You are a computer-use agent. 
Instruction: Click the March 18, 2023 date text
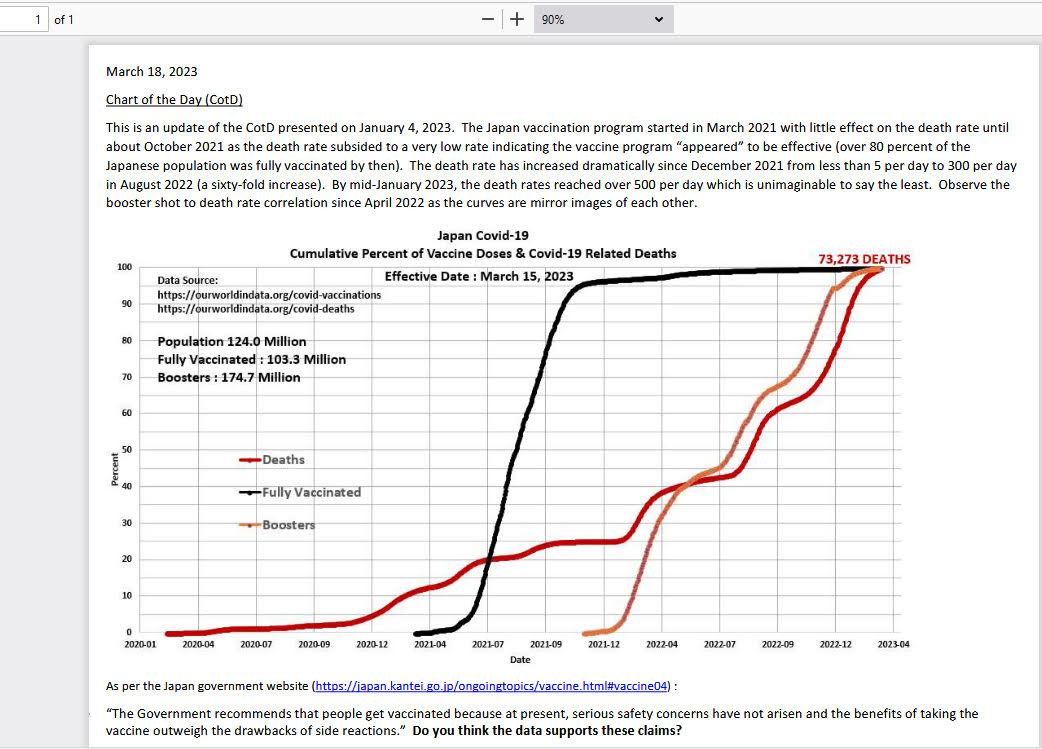(152, 72)
